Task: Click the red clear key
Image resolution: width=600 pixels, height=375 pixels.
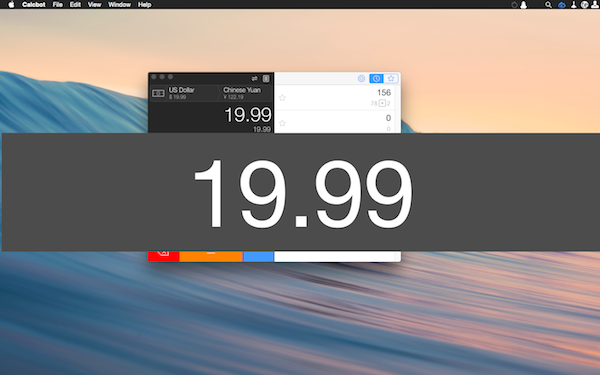Action: pyautogui.click(x=164, y=256)
